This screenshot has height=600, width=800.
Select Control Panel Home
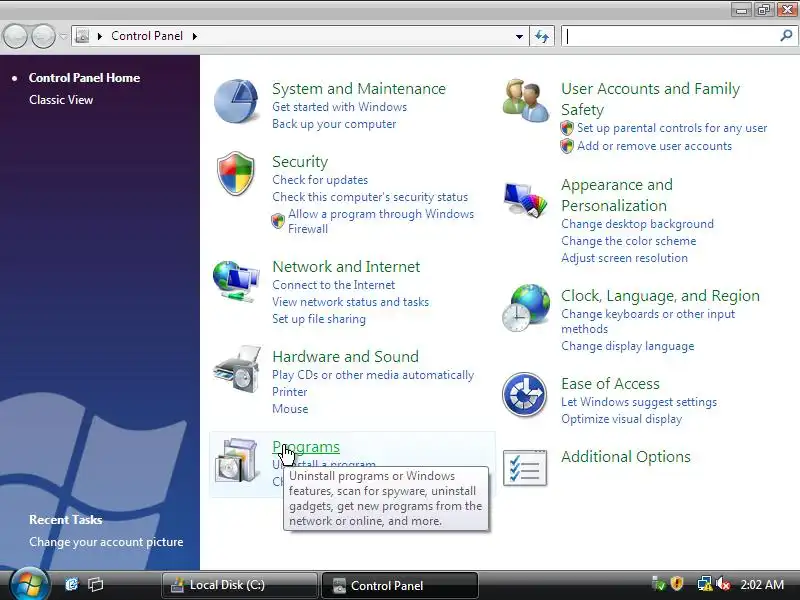pyautogui.click(x=84, y=78)
